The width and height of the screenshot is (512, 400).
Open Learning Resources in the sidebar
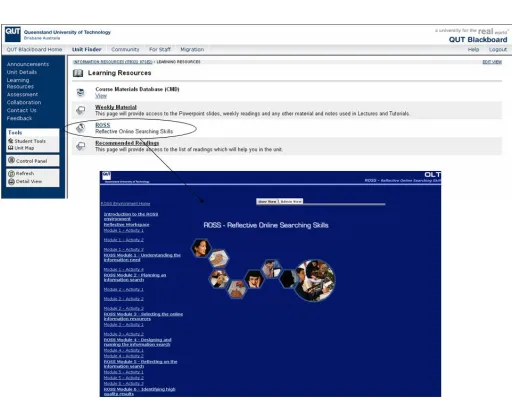[x=20, y=83]
